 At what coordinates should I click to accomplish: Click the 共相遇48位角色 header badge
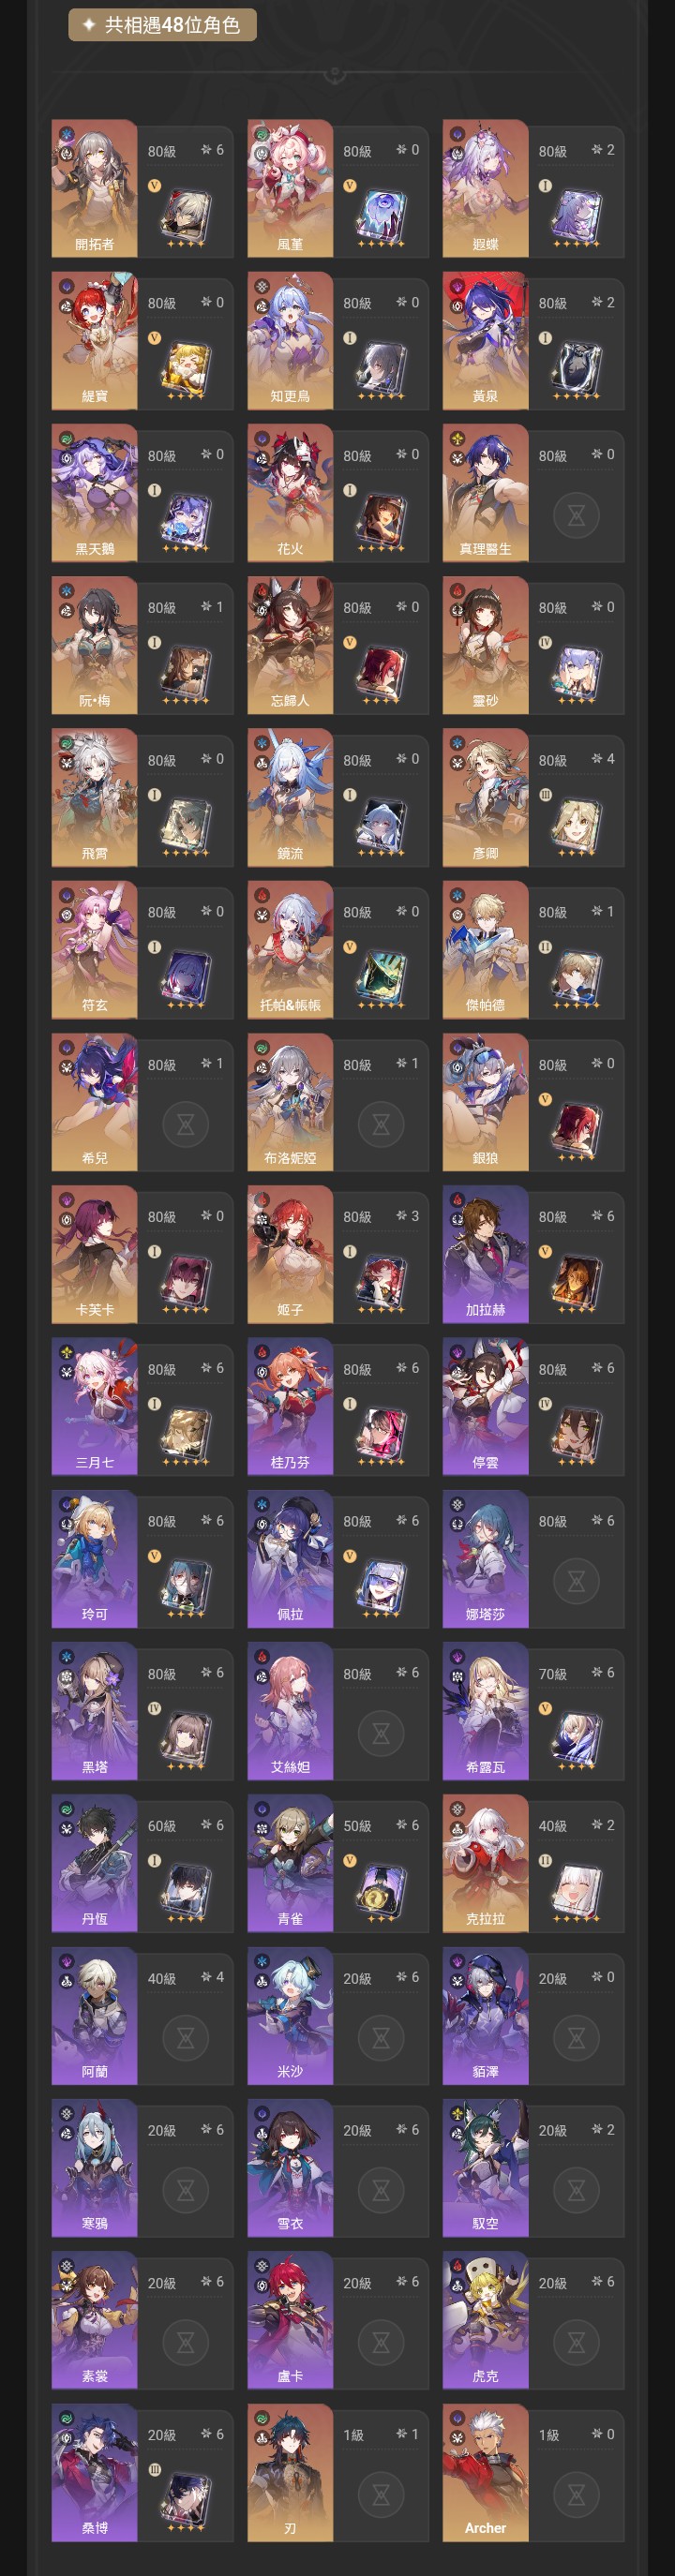coord(162,25)
